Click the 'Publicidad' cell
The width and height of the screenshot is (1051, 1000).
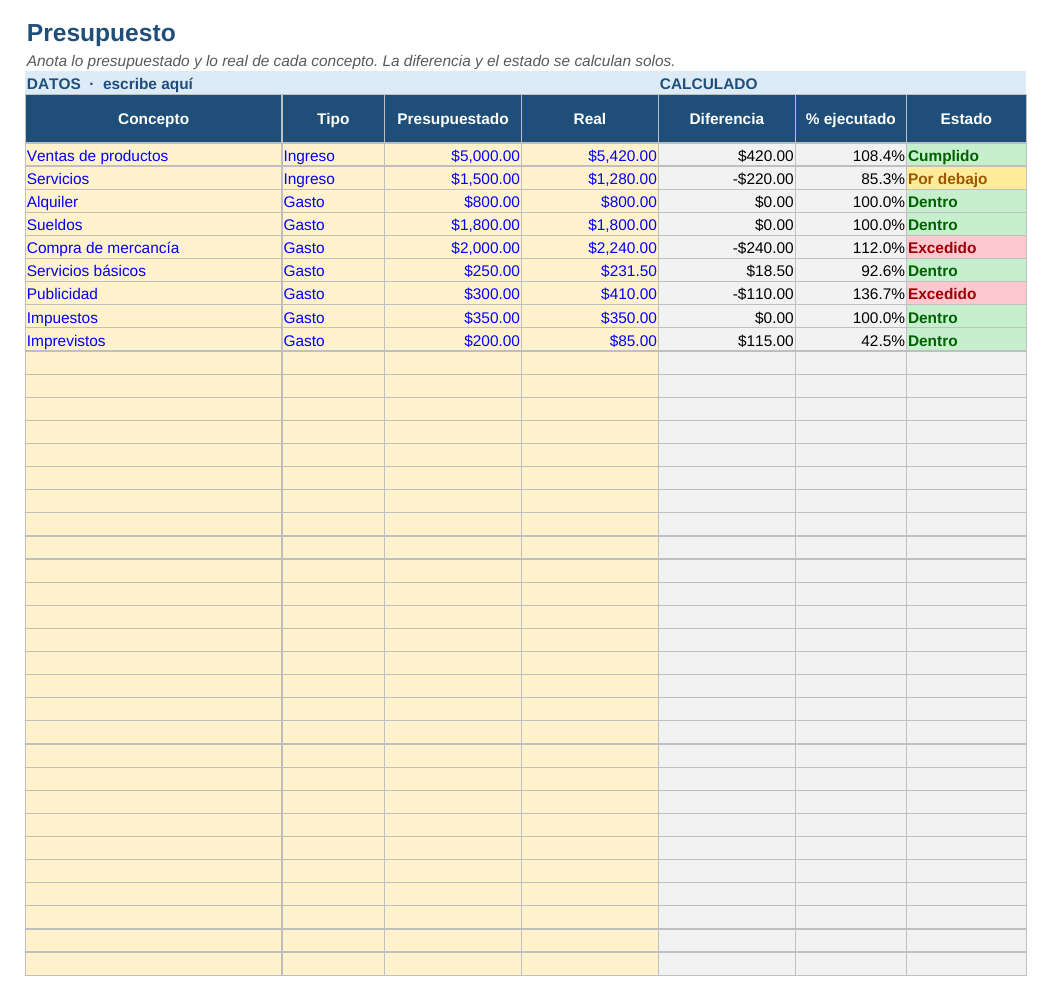(x=153, y=294)
